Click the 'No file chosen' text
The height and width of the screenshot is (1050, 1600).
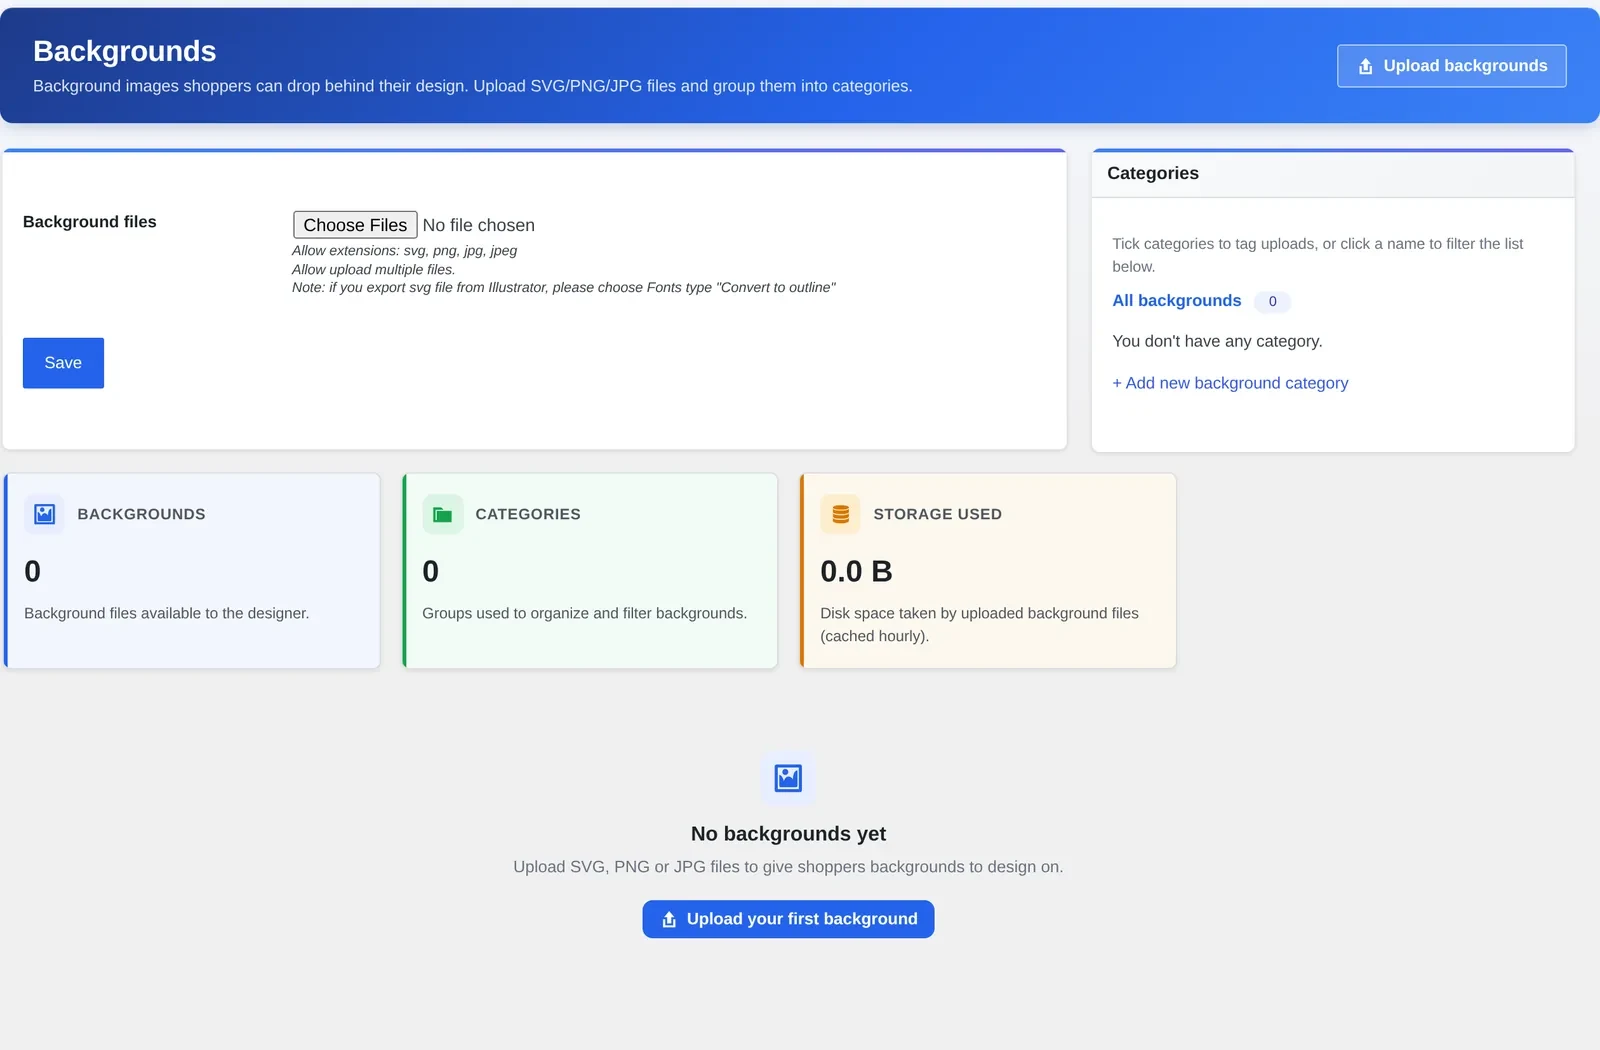coord(478,225)
